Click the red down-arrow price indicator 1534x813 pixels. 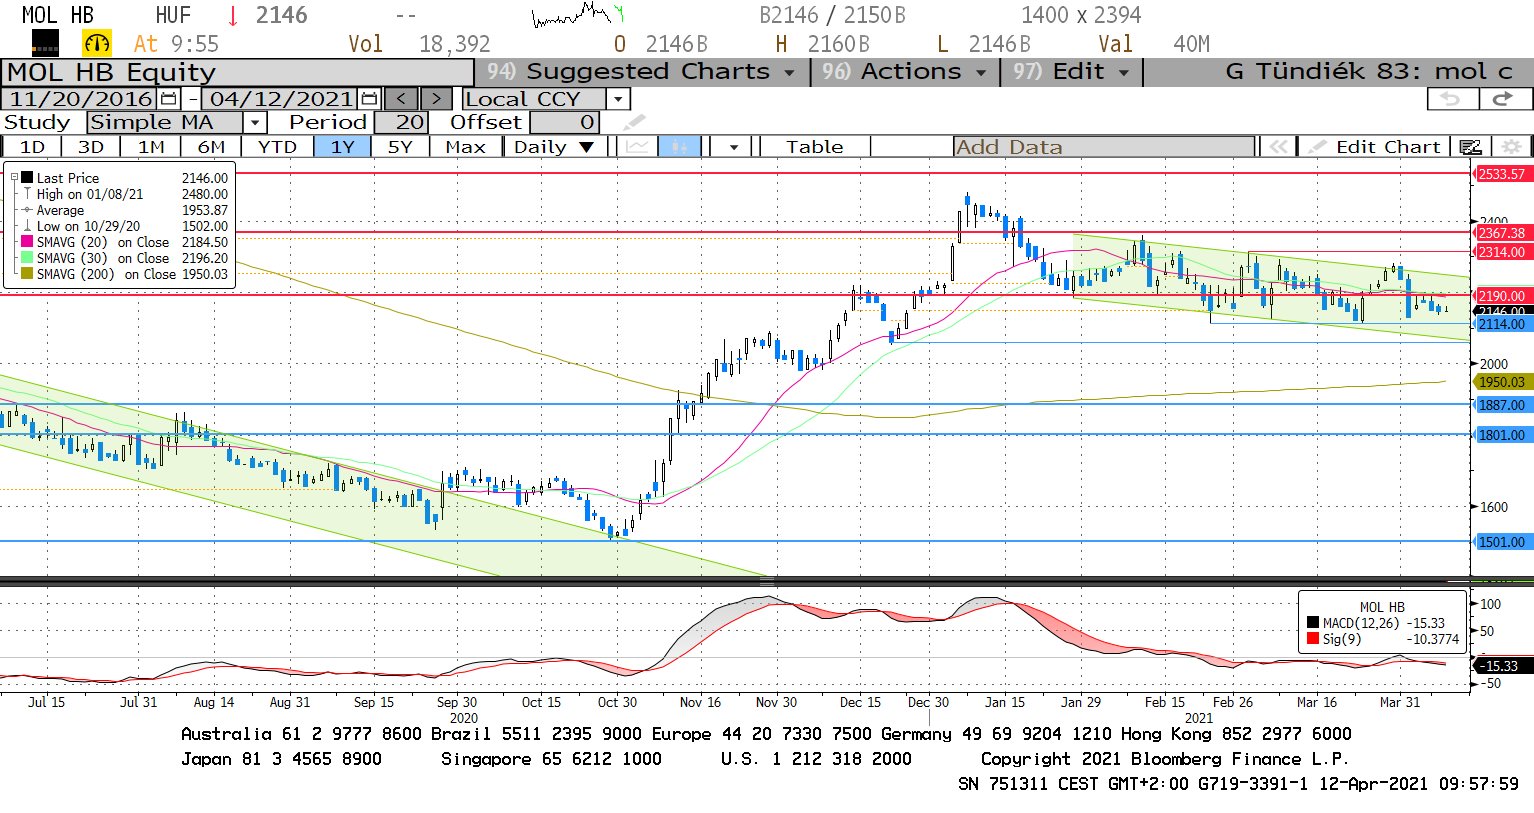coord(233,16)
